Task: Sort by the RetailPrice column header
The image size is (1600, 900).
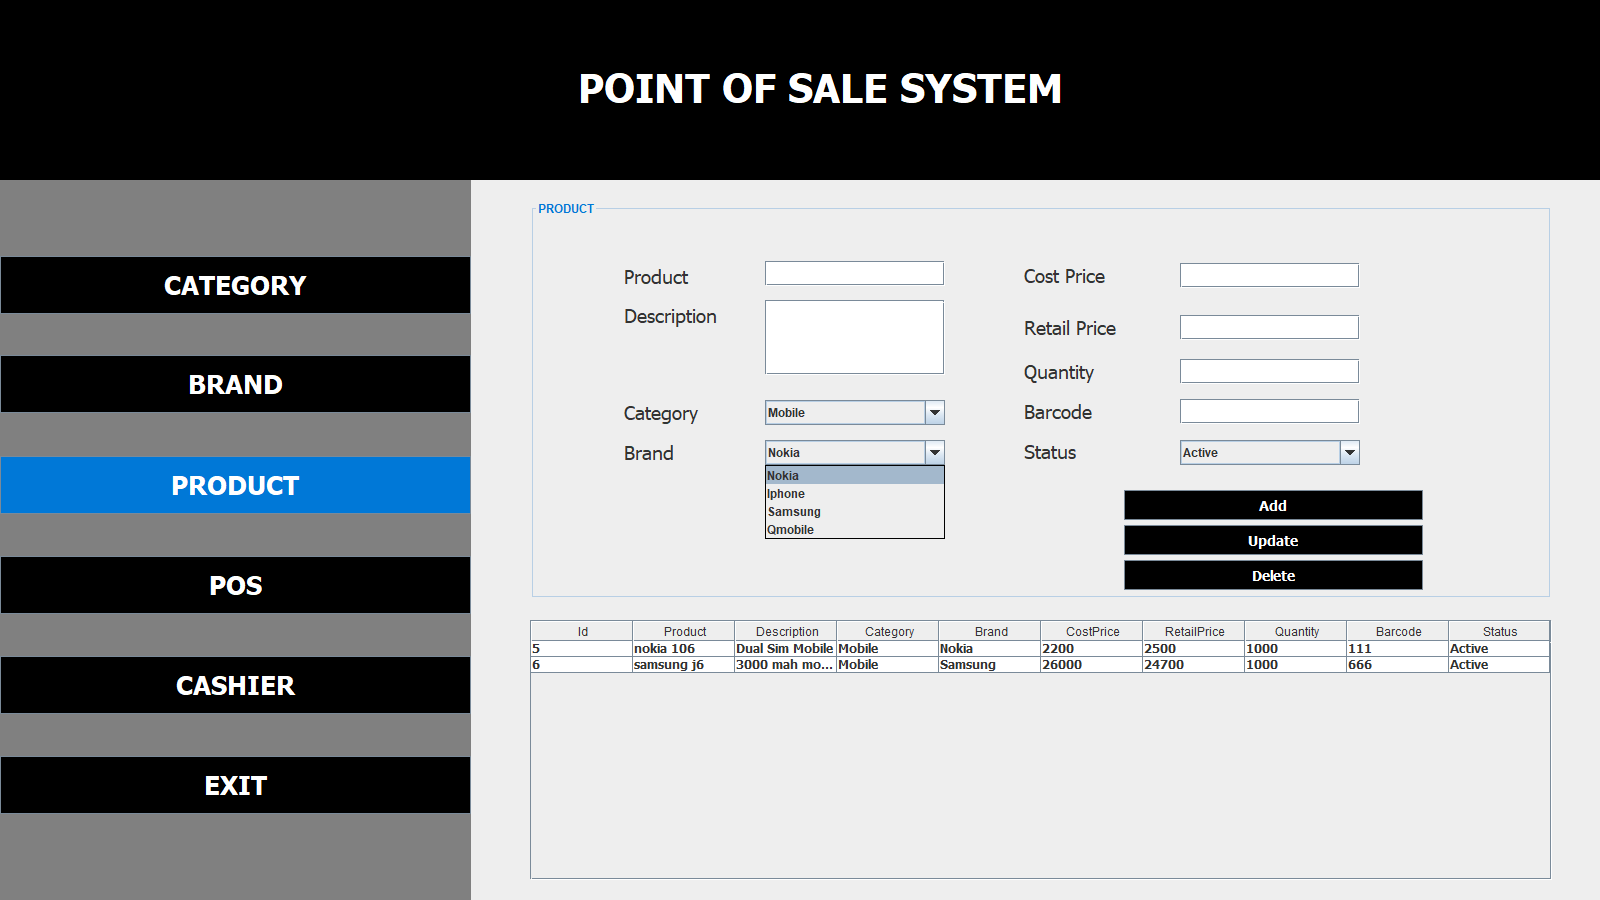Action: point(1194,632)
